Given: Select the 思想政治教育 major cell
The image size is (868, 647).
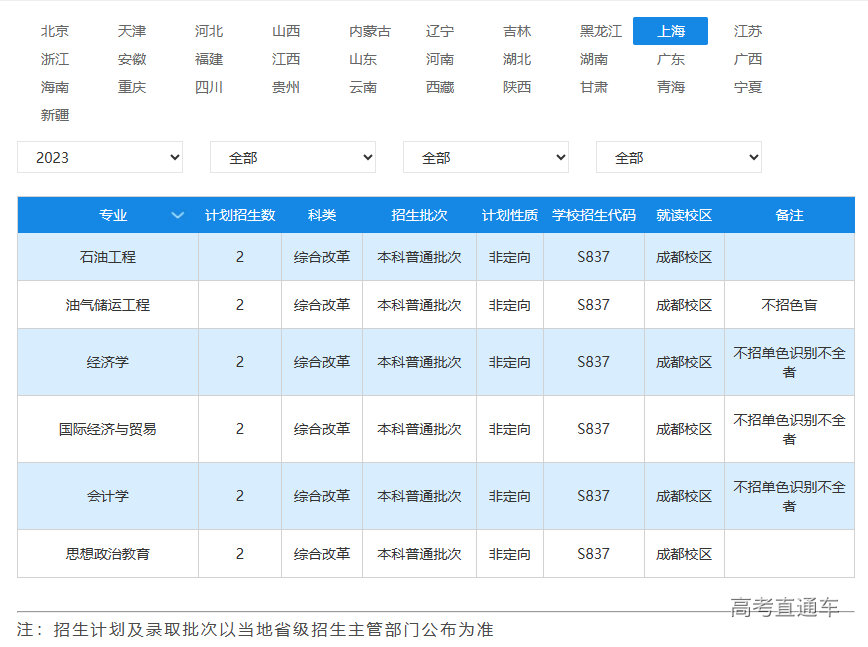Looking at the screenshot, I should click(x=108, y=553).
